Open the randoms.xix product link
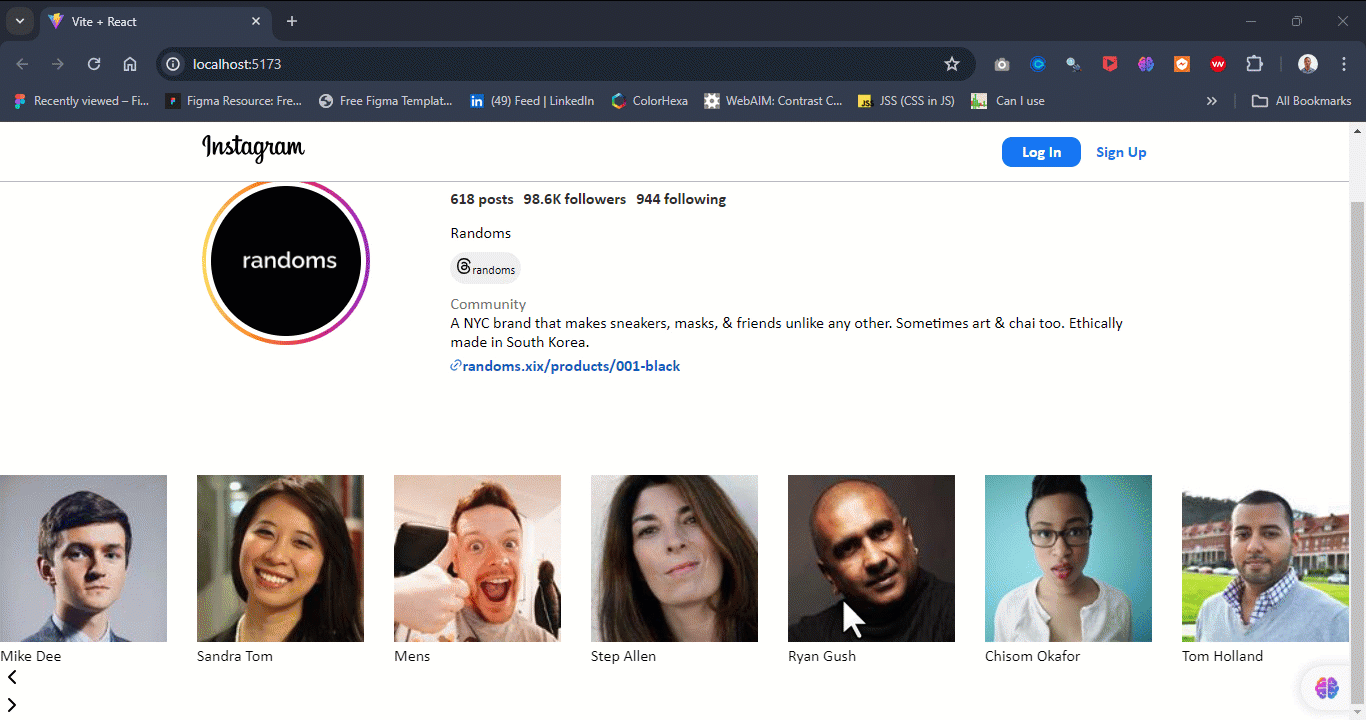 566,366
